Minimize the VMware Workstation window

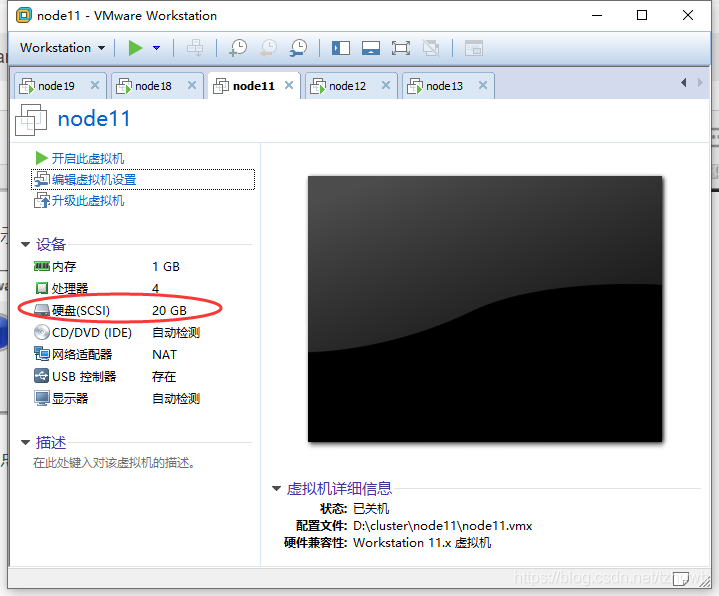click(x=597, y=15)
